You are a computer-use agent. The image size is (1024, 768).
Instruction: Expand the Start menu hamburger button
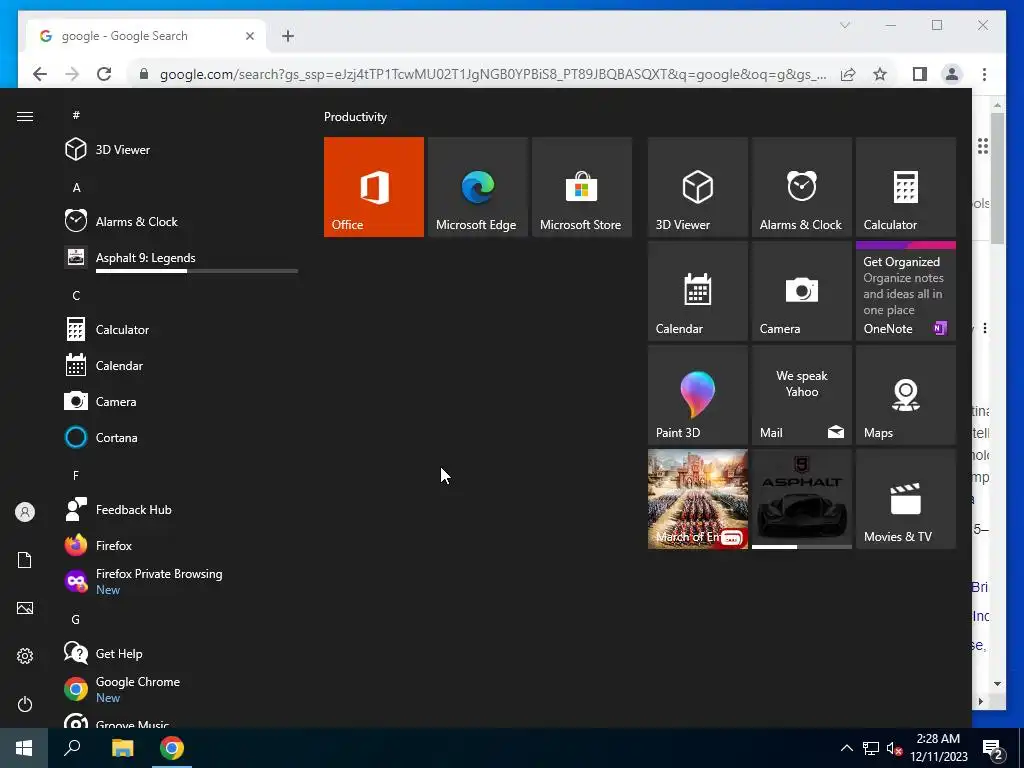click(x=25, y=116)
